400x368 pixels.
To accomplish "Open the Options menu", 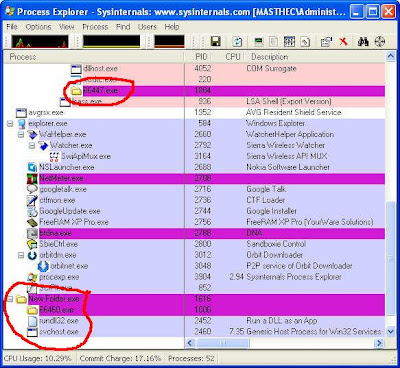I will [39, 27].
